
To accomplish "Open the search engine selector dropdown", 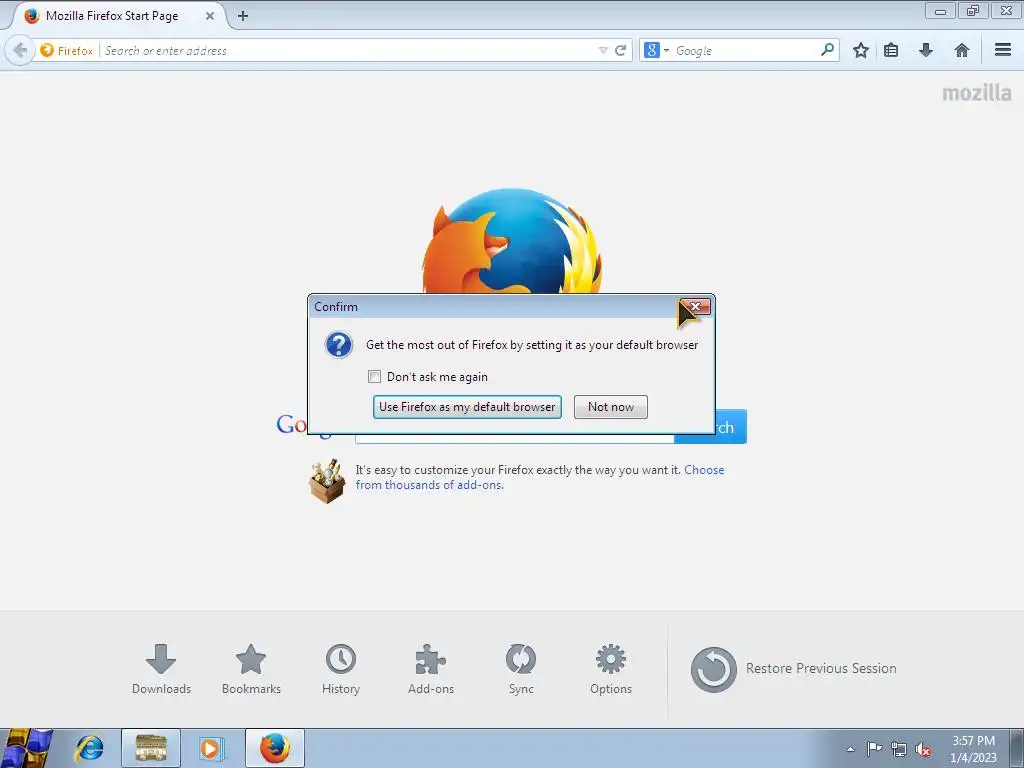I will [656, 50].
